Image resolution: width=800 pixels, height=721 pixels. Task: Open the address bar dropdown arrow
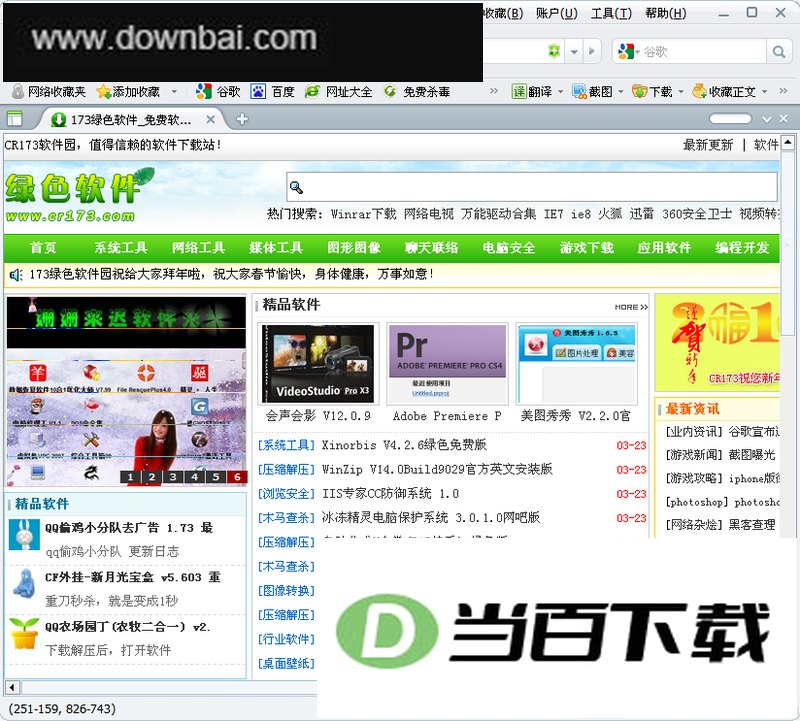tap(574, 52)
